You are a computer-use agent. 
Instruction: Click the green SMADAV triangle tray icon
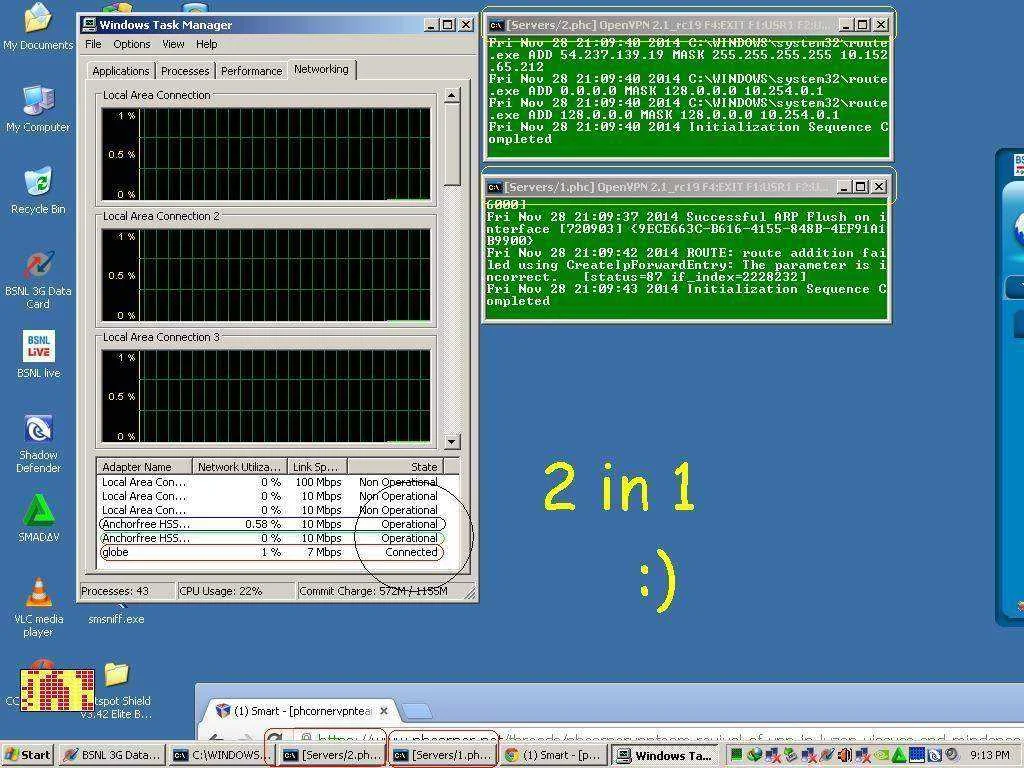[x=899, y=754]
